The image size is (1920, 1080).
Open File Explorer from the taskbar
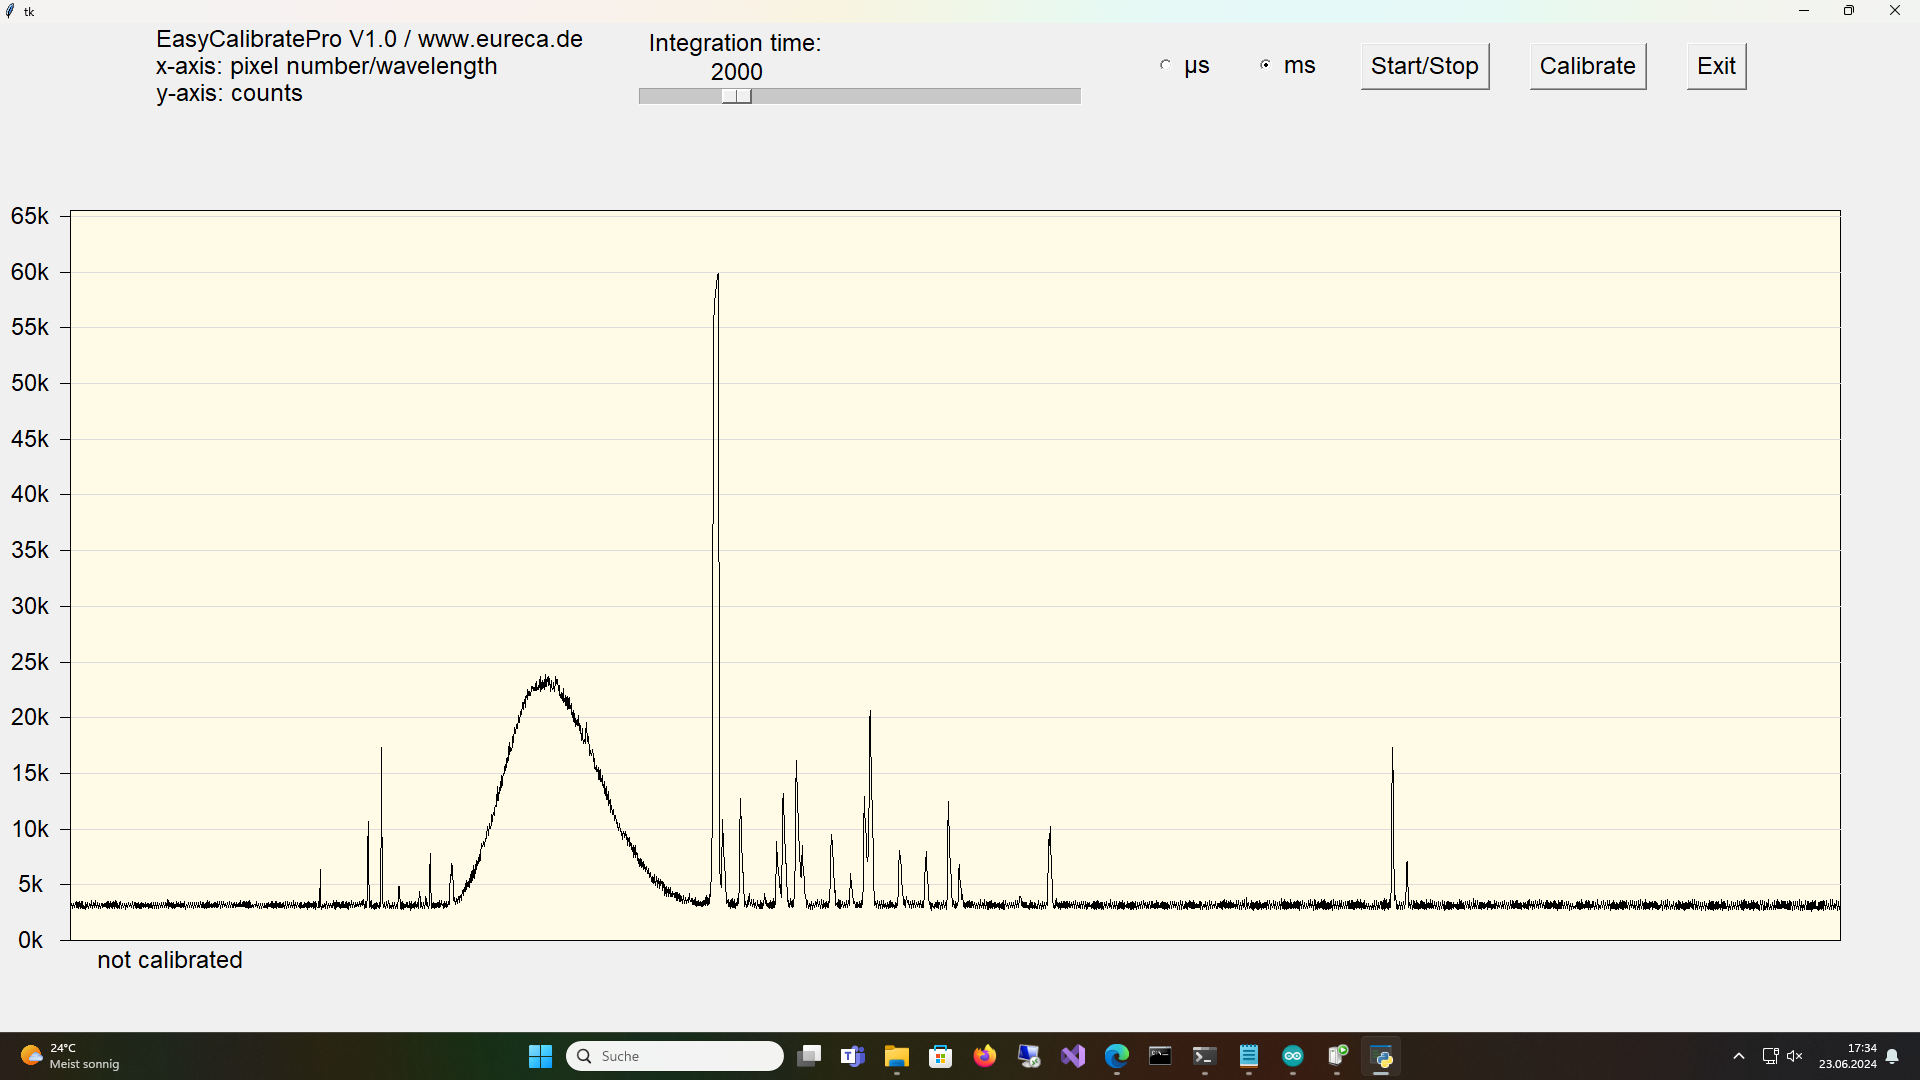897,1056
